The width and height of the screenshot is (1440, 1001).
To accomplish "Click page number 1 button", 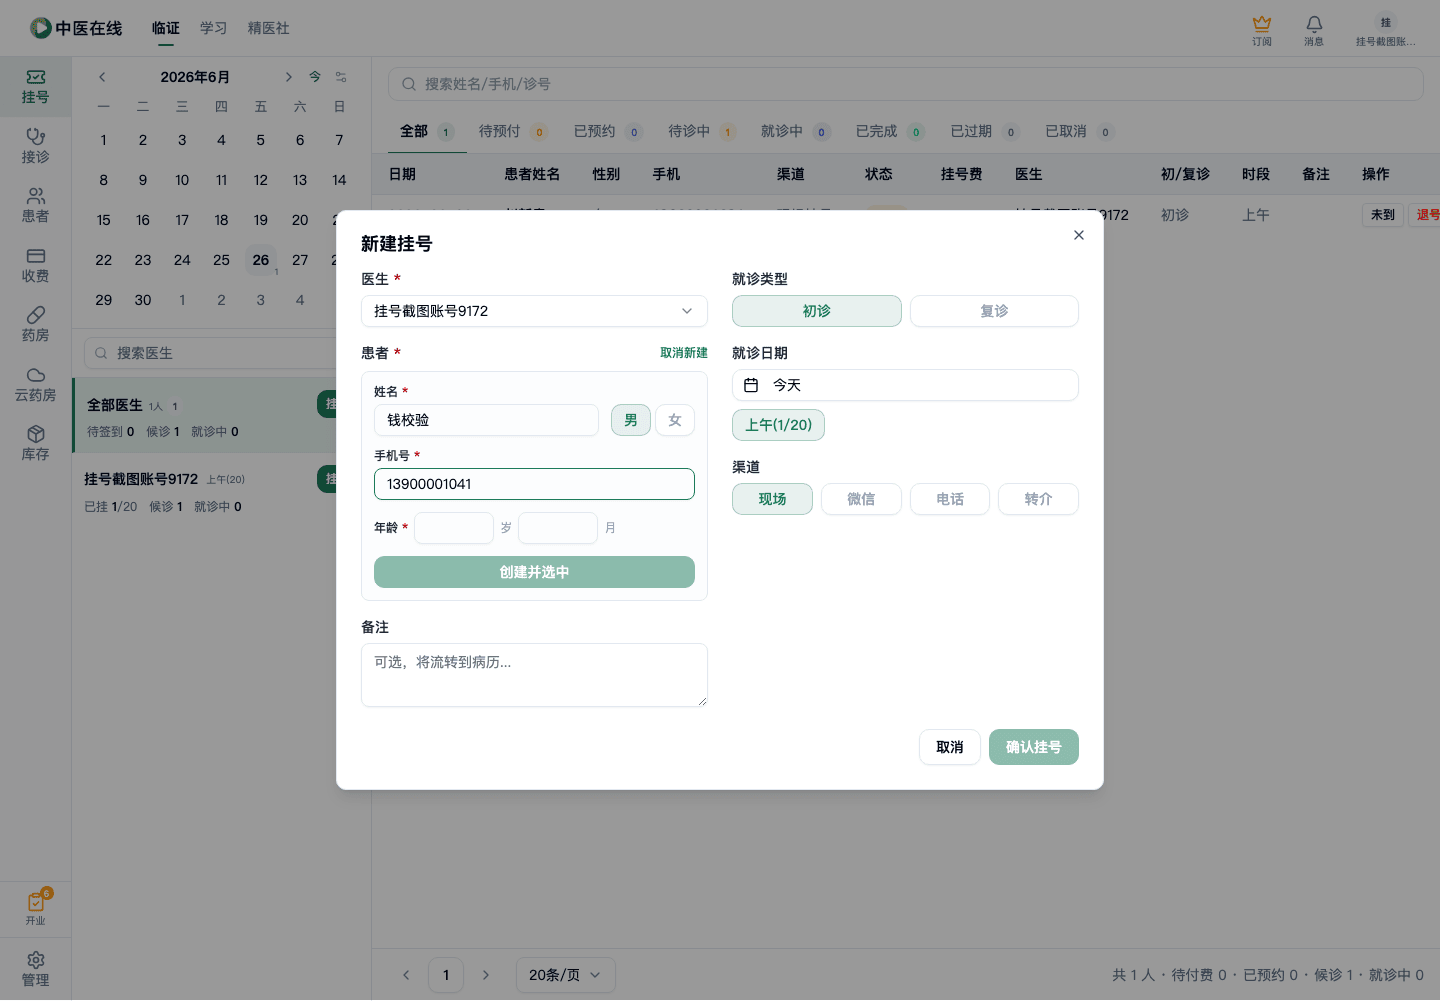I will [446, 975].
